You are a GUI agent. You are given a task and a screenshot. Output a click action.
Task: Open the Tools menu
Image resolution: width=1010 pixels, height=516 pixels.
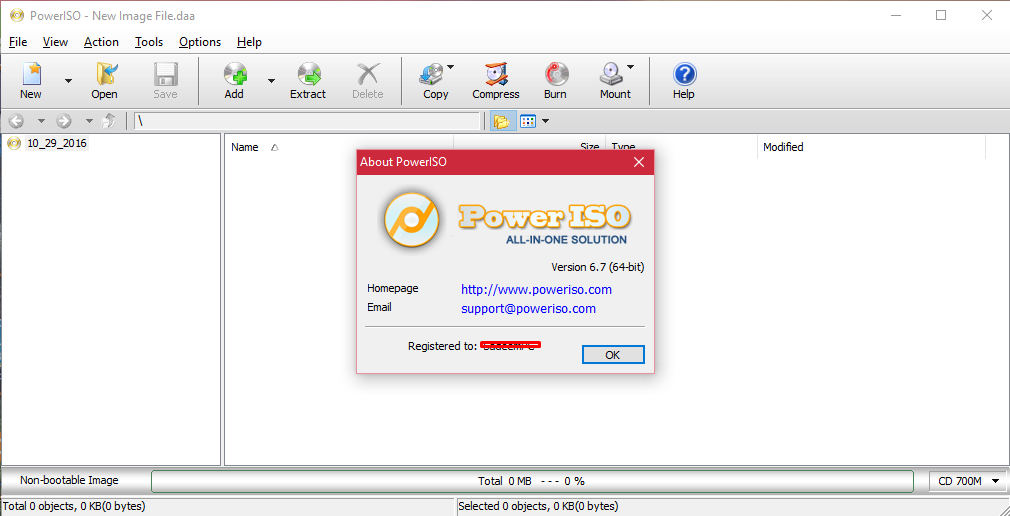pos(149,42)
